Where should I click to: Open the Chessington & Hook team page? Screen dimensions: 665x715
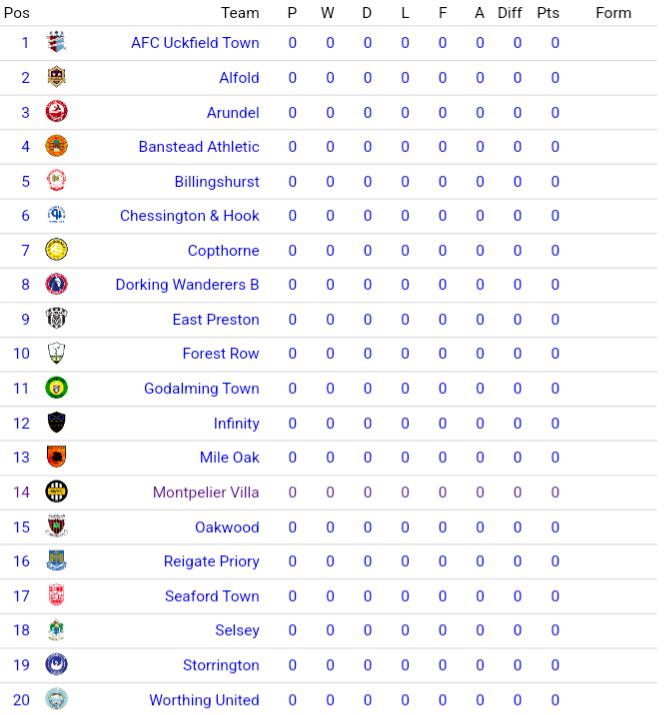pos(189,216)
